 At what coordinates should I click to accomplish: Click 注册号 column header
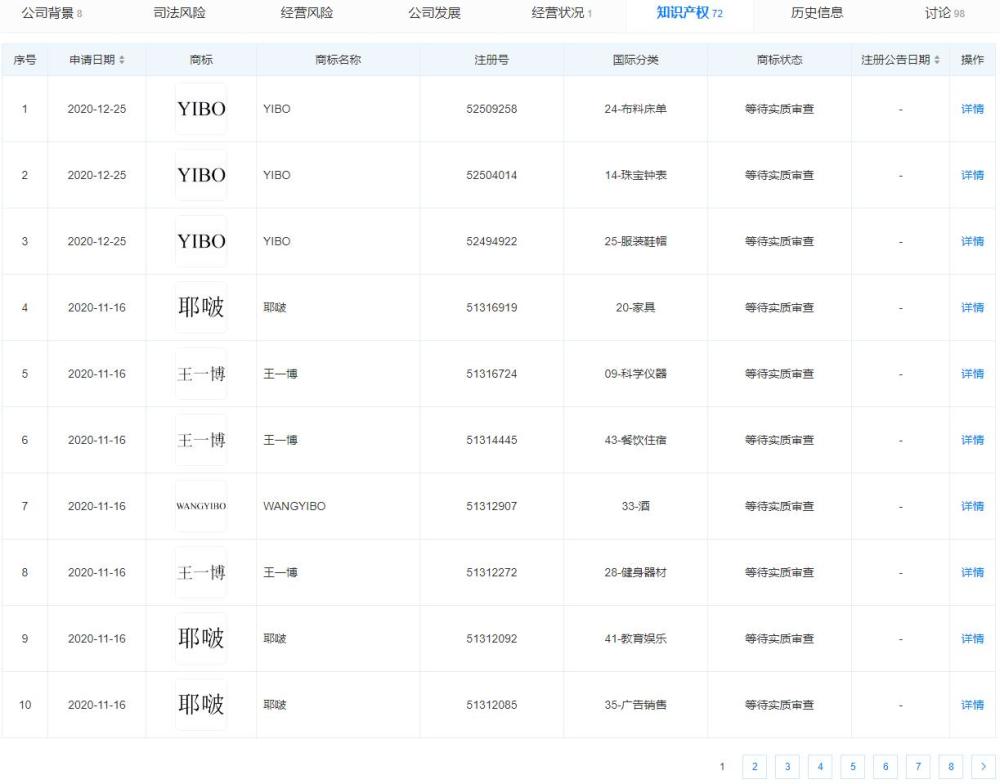click(x=491, y=60)
